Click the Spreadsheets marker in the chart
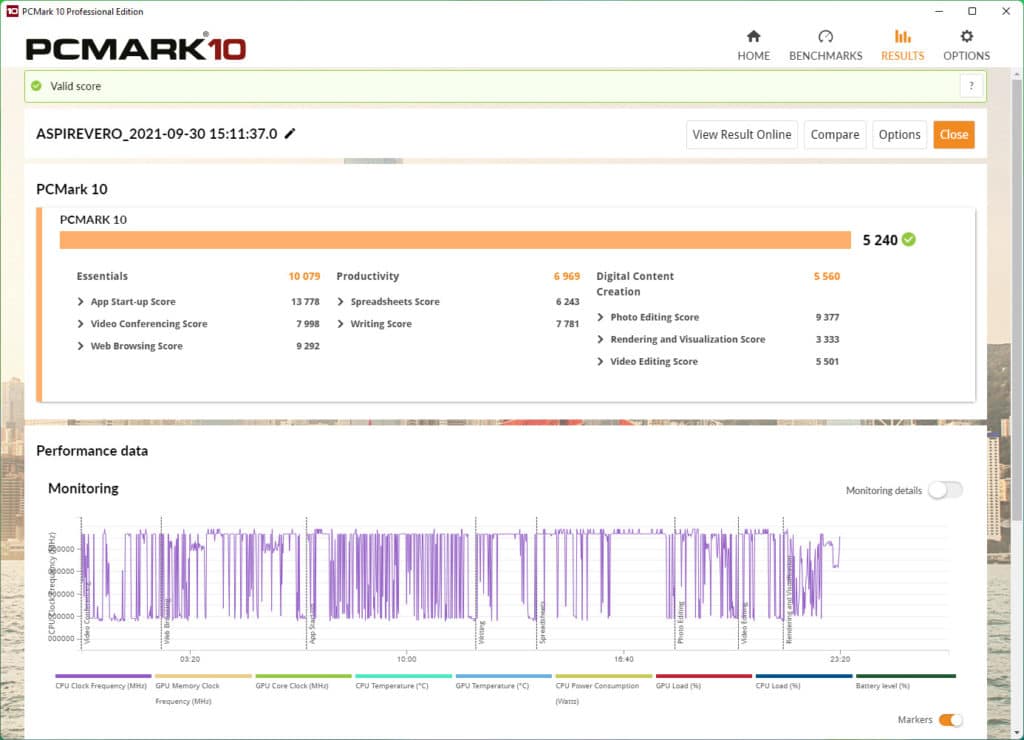Image resolution: width=1024 pixels, height=740 pixels. coord(543,622)
